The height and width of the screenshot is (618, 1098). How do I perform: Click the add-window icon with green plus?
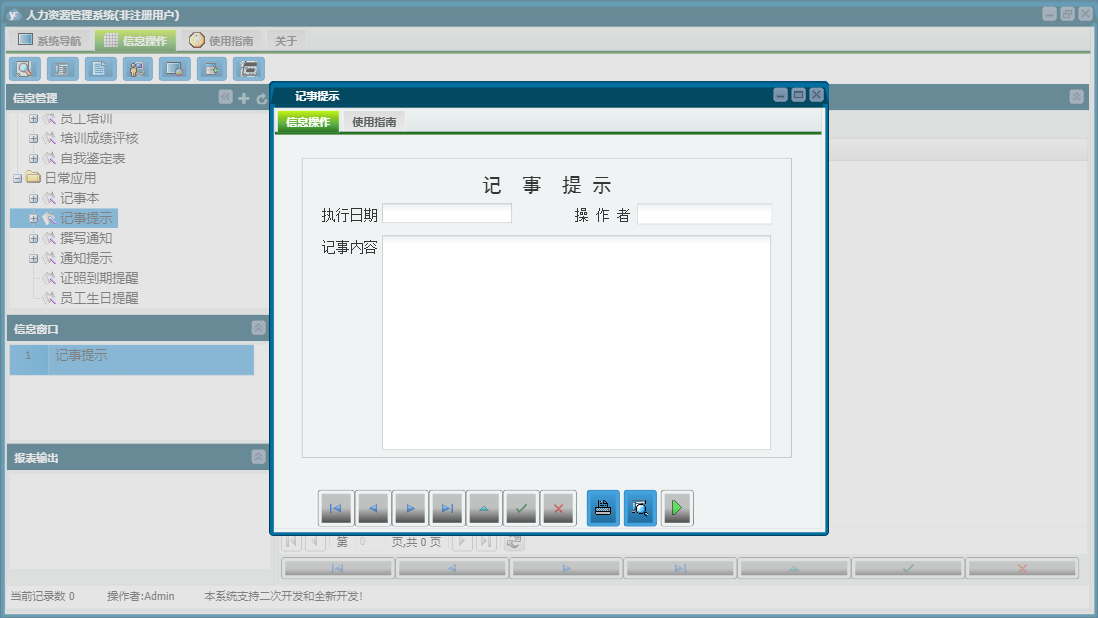(211, 69)
